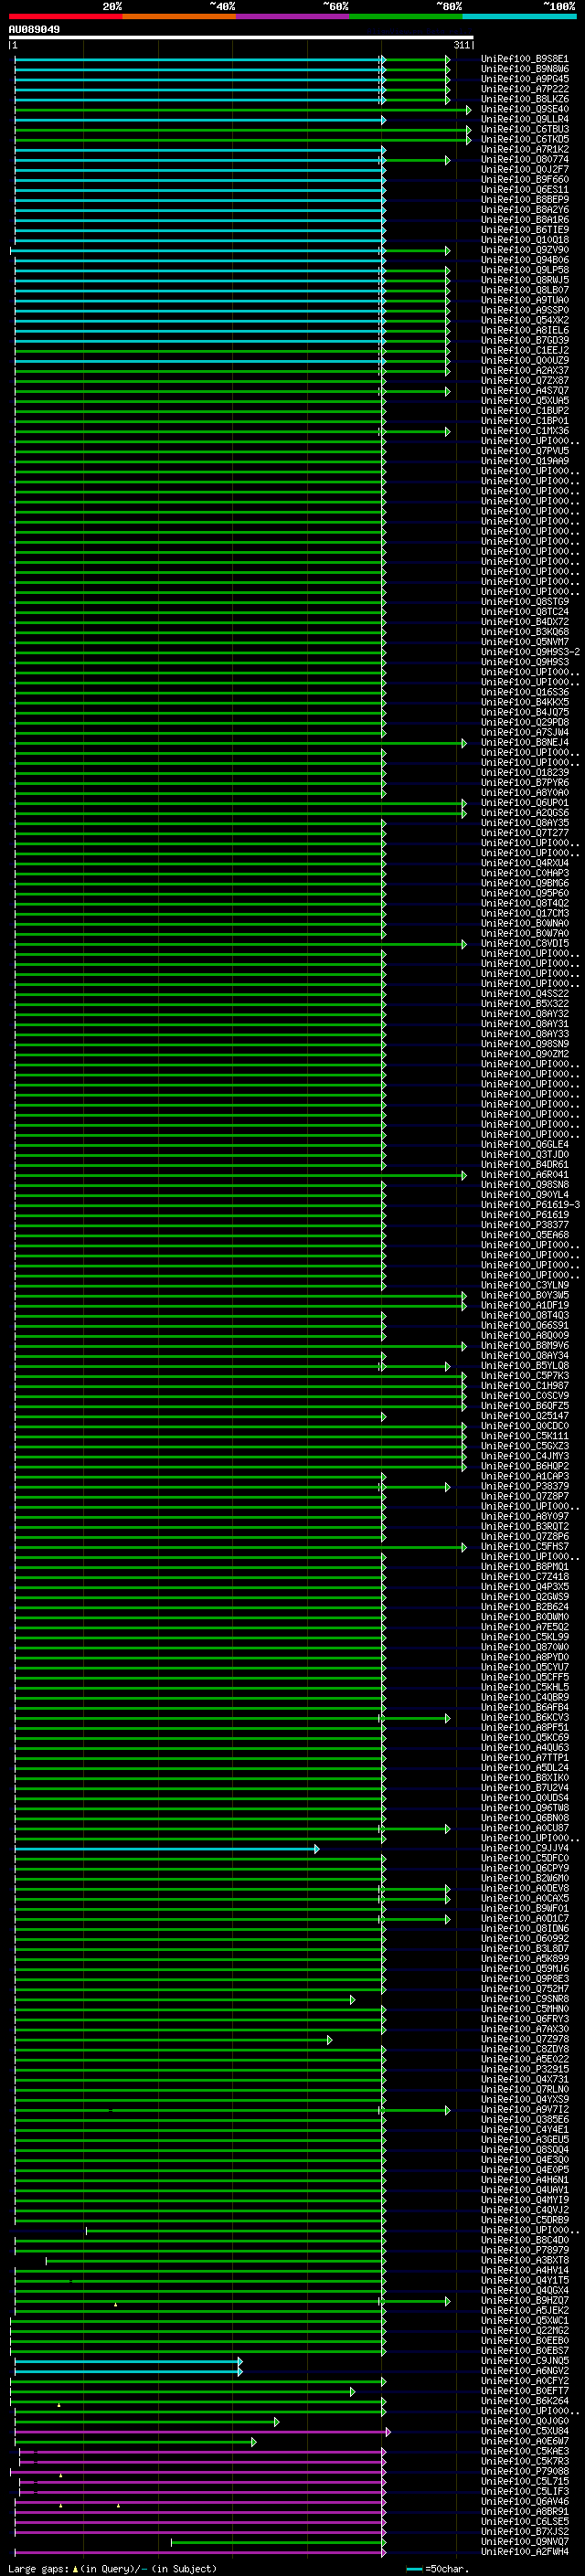
Task: Open hit UniRef100_B8LKZ6
Action: pos(525,99)
